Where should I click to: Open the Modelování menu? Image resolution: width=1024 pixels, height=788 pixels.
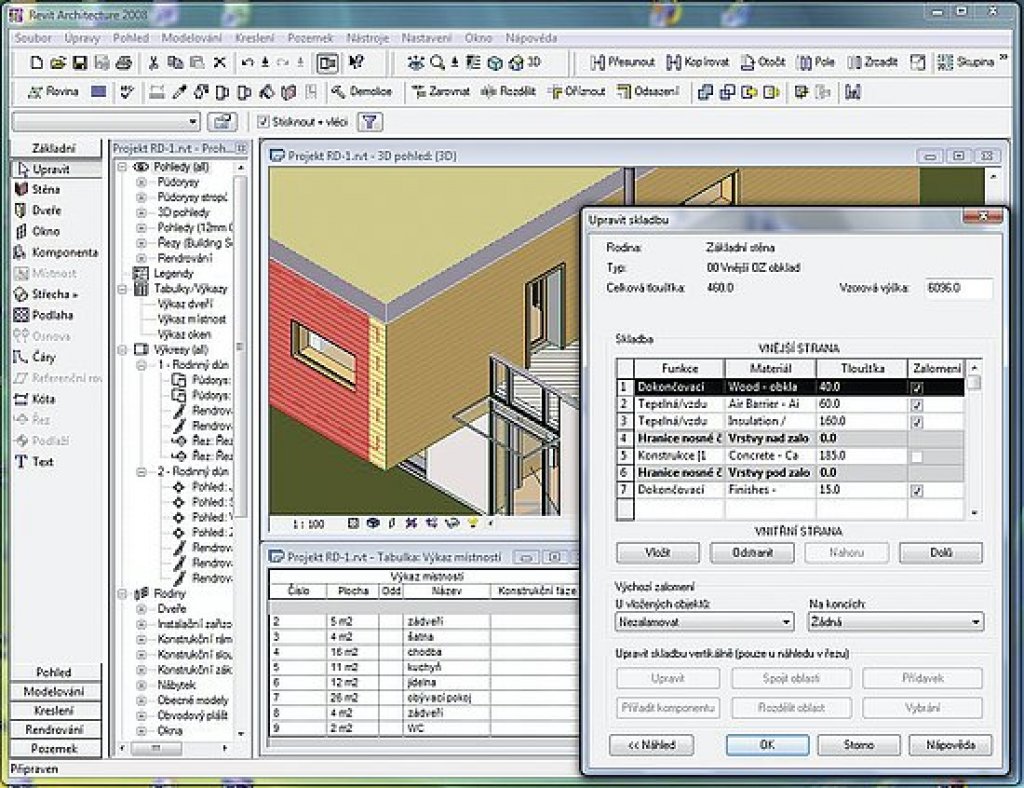tap(192, 38)
